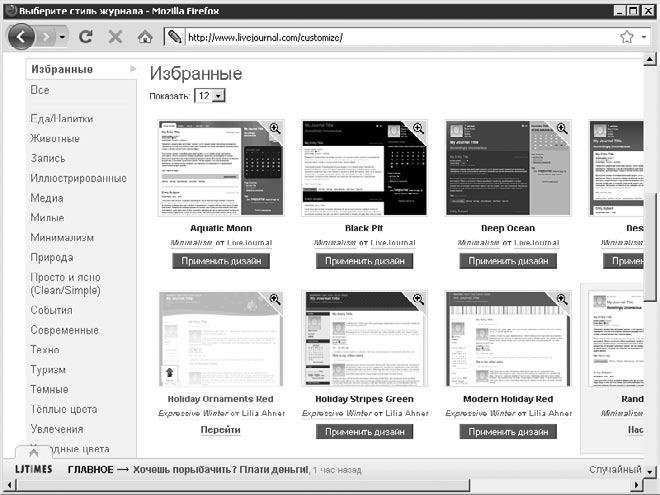Open the Holiday Ornaments Red thumbnail

pyautogui.click(x=221, y=338)
